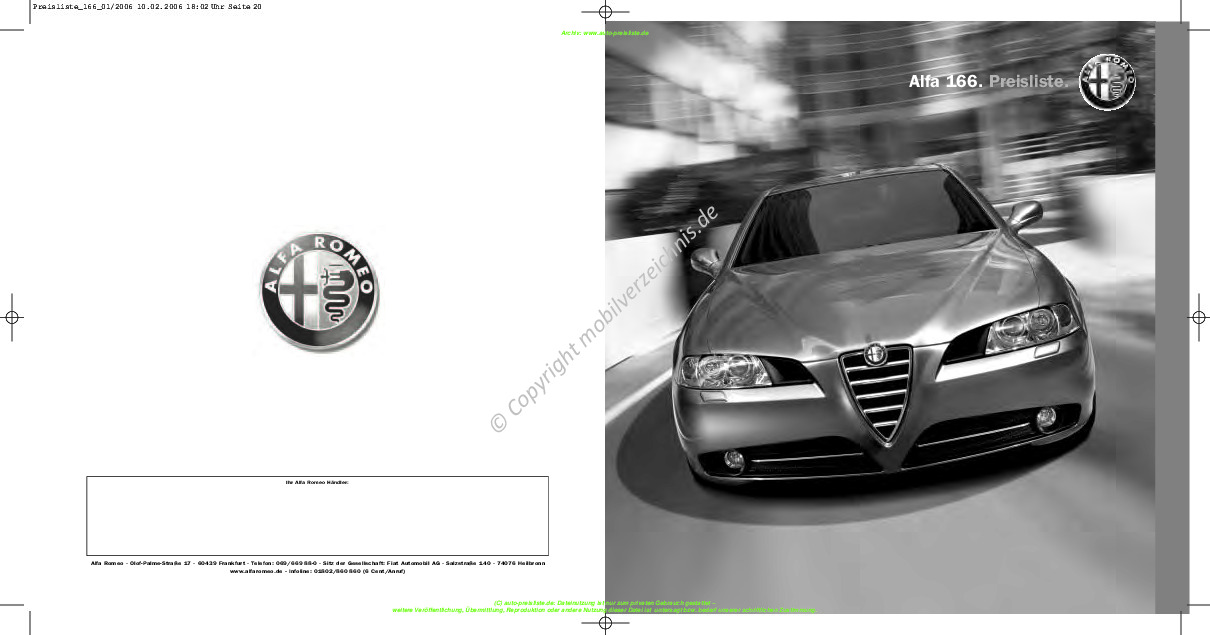Click the large Alfa Romeo emblem on the back cover
This screenshot has width=1210, height=635.
(319, 291)
